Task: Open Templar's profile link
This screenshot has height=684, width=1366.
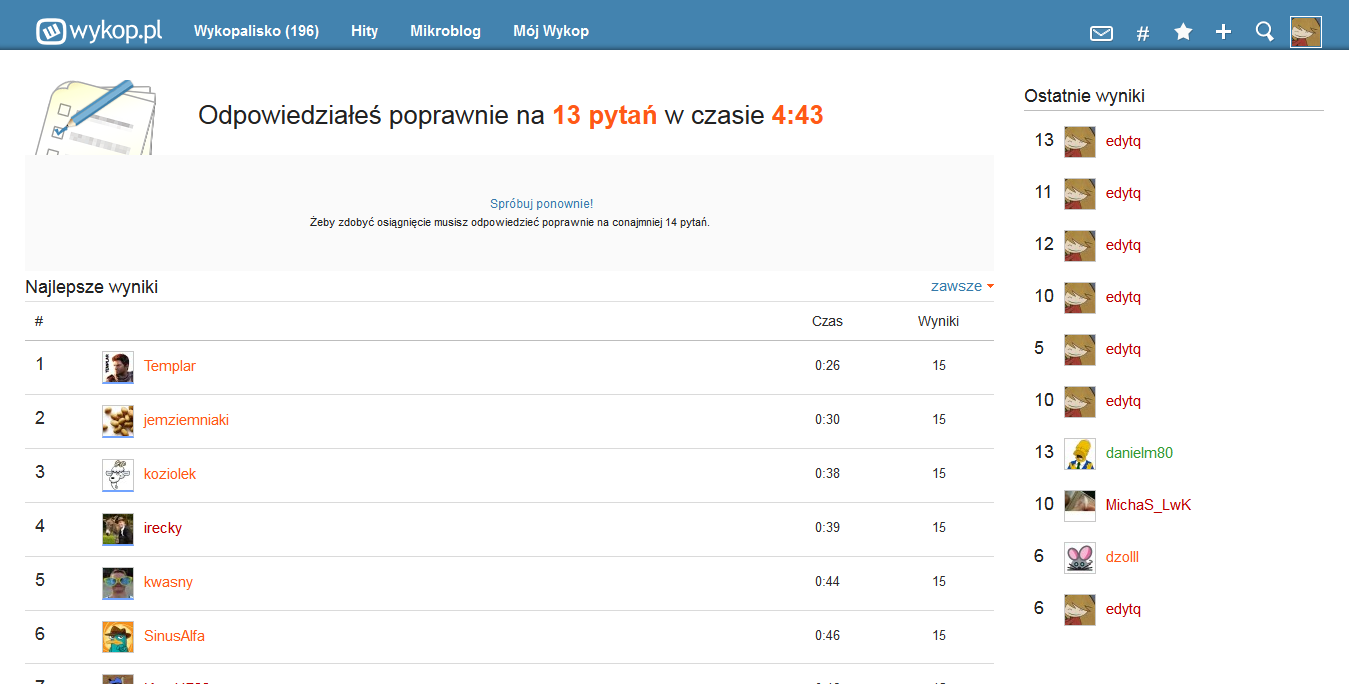Action: click(x=170, y=366)
